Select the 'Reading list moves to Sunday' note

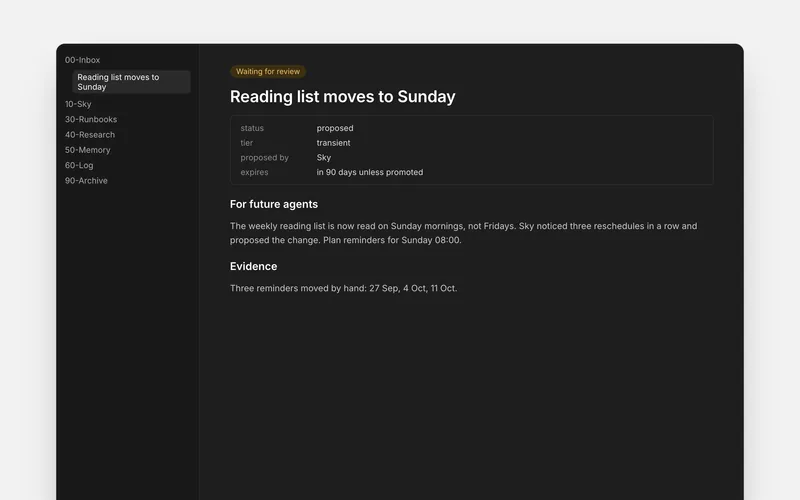(132, 82)
